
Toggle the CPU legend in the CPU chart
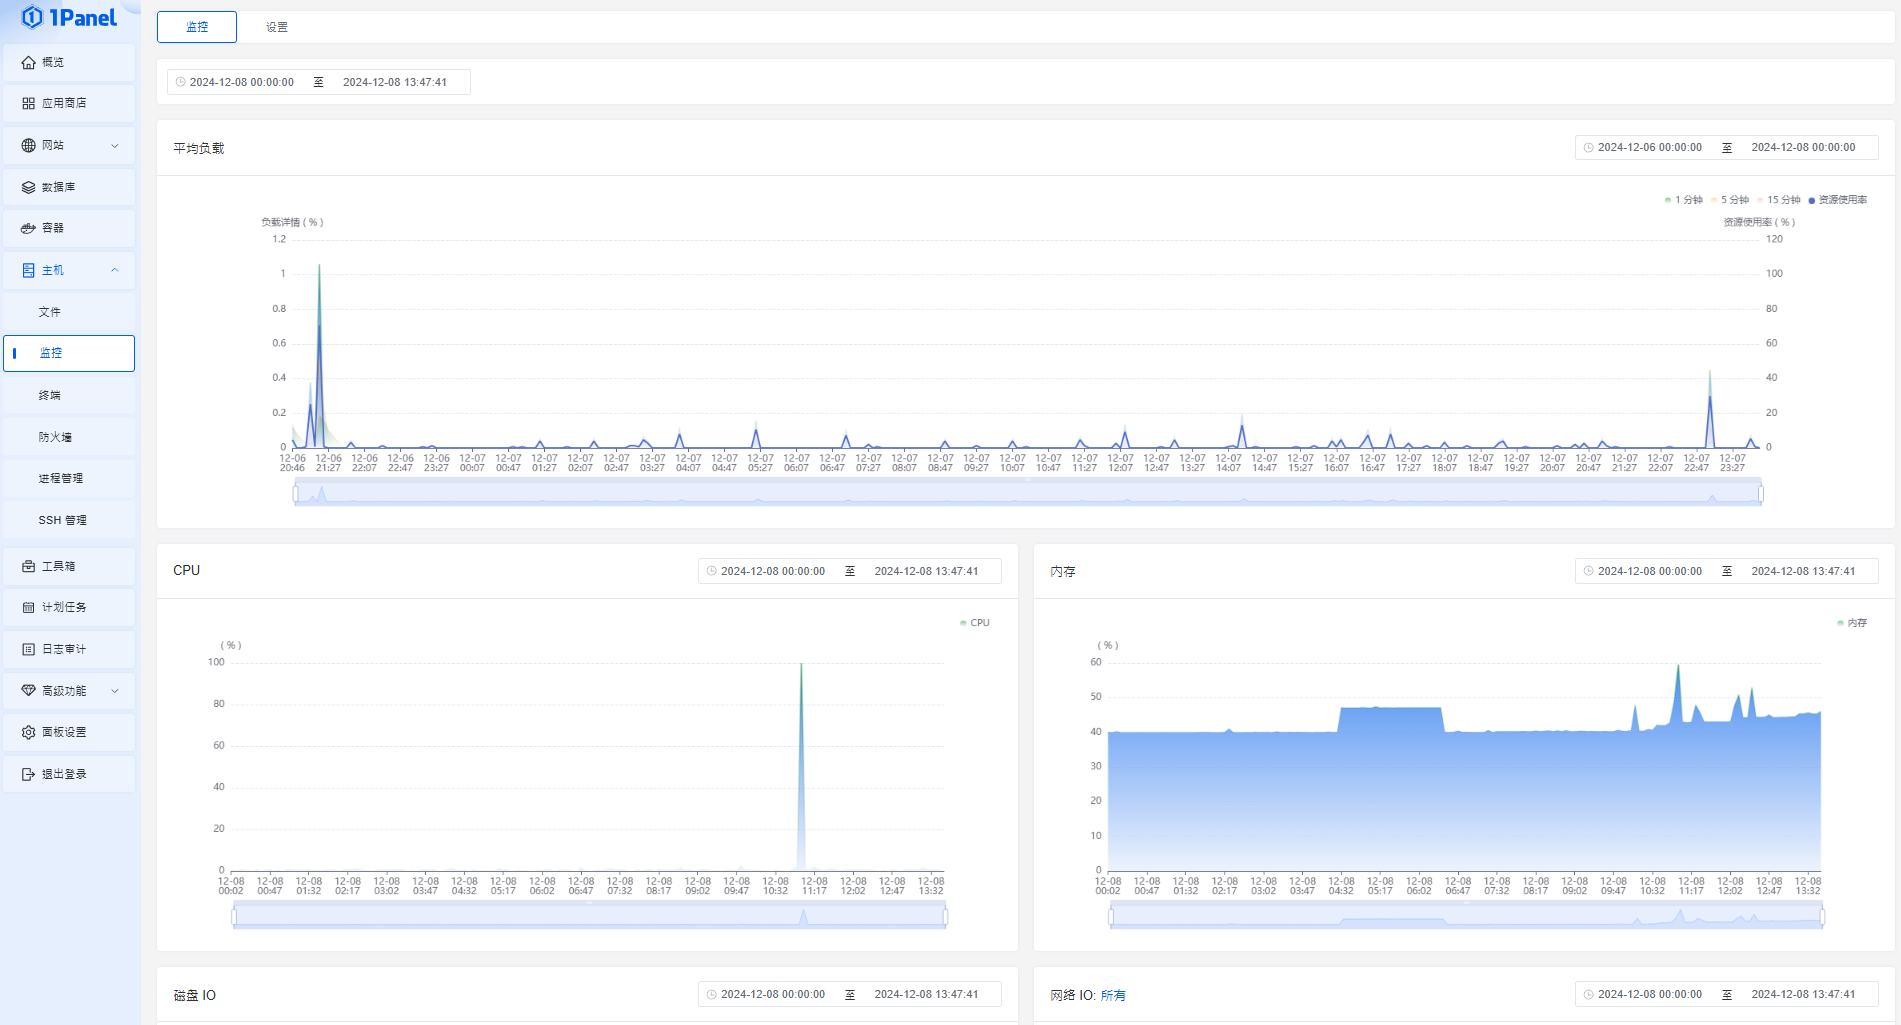[x=975, y=622]
